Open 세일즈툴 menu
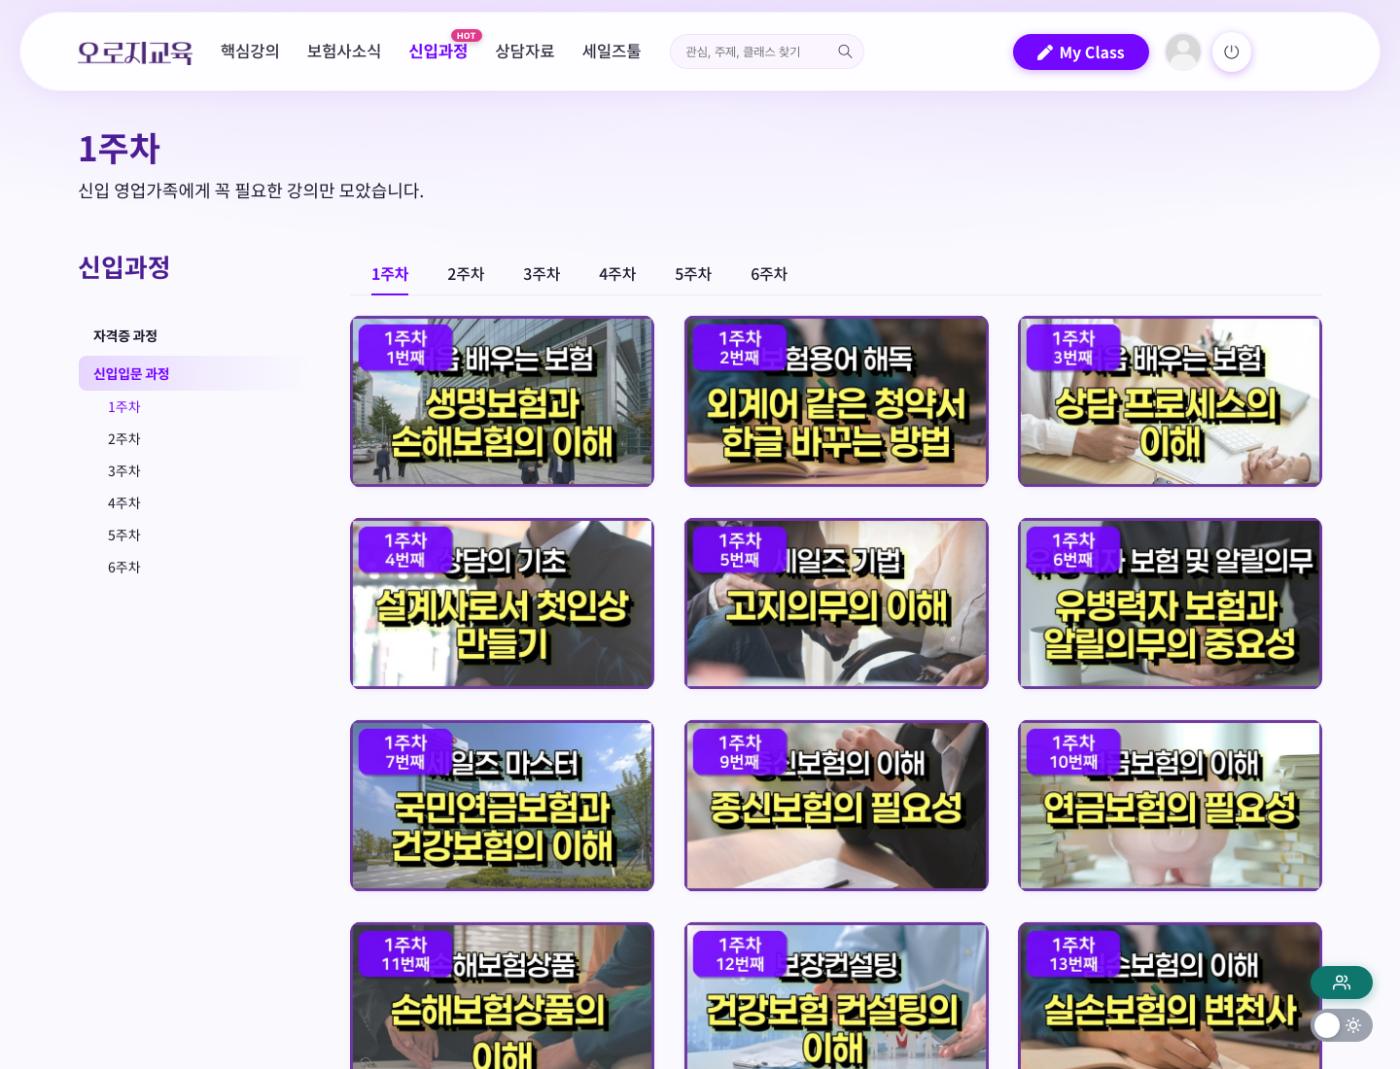The image size is (1400, 1069). point(611,51)
